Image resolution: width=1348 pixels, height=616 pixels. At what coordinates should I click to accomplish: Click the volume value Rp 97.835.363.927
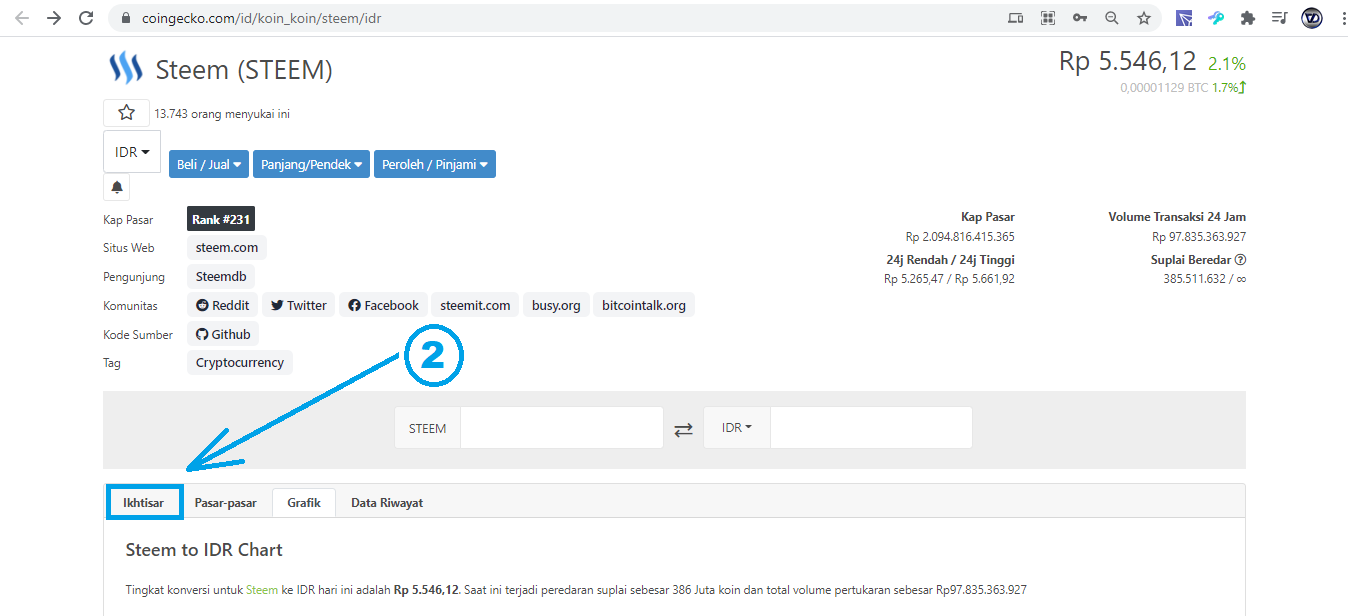coord(1199,237)
